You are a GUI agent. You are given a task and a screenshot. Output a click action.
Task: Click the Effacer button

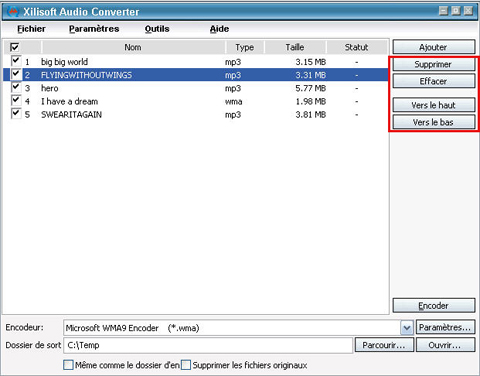pos(434,81)
